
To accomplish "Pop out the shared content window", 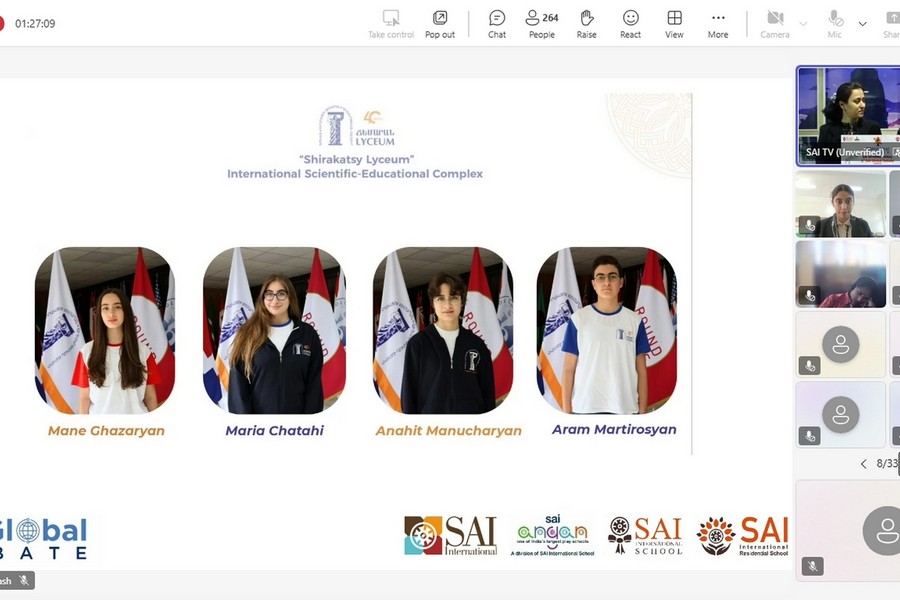I will [440, 23].
